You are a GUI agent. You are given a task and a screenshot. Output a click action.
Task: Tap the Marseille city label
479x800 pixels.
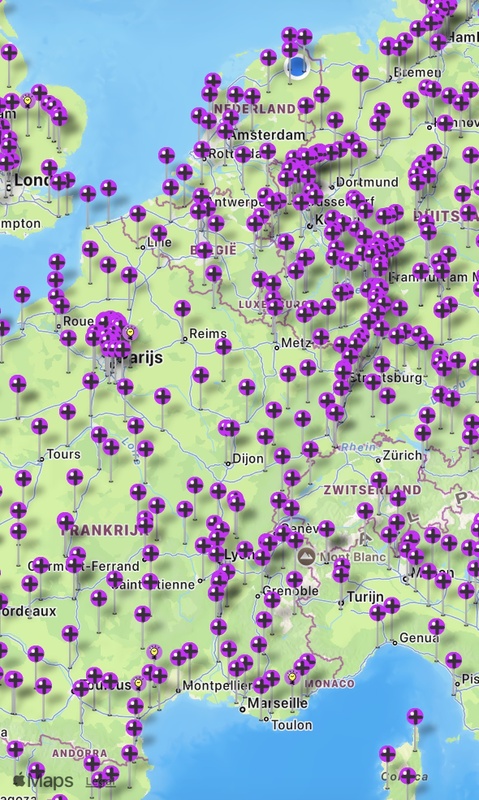[x=278, y=703]
